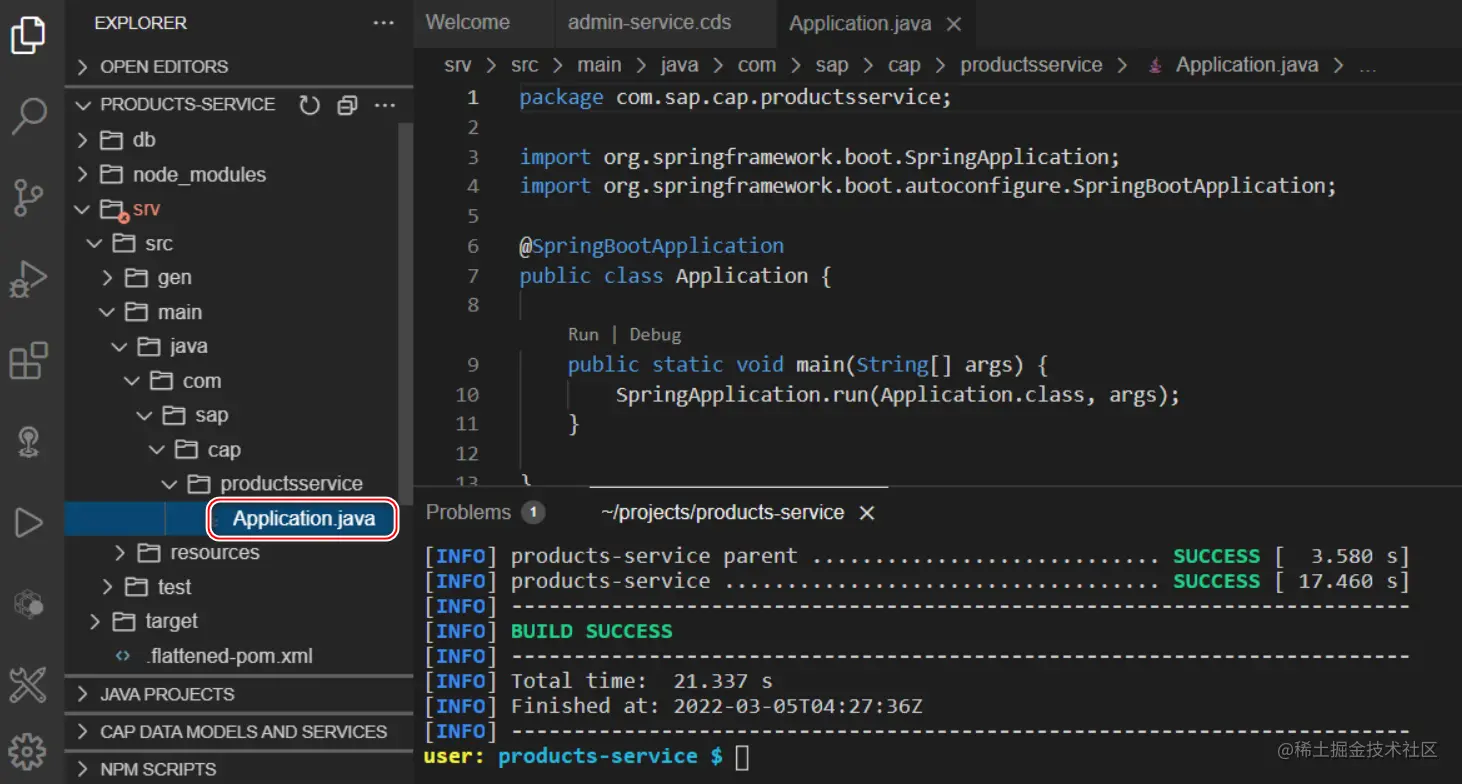Click main in the breadcrumb path
This screenshot has width=1462, height=784.
tap(599, 65)
